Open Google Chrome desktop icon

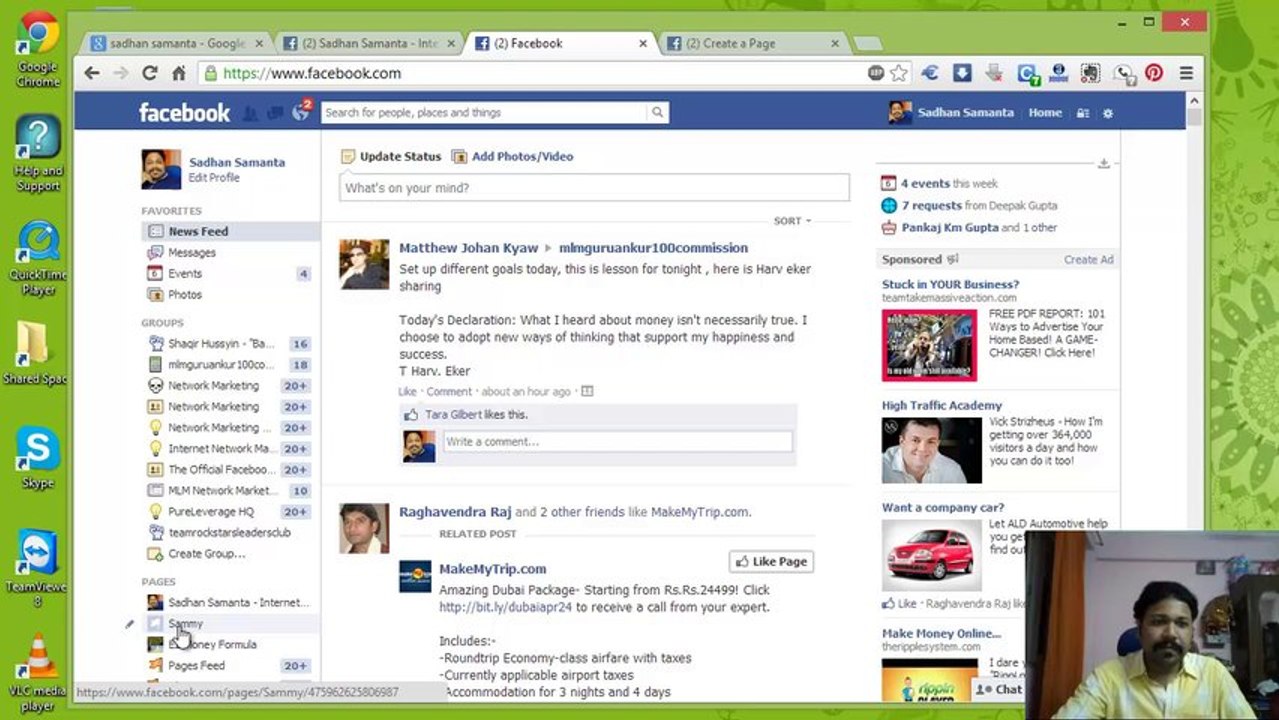pos(38,49)
